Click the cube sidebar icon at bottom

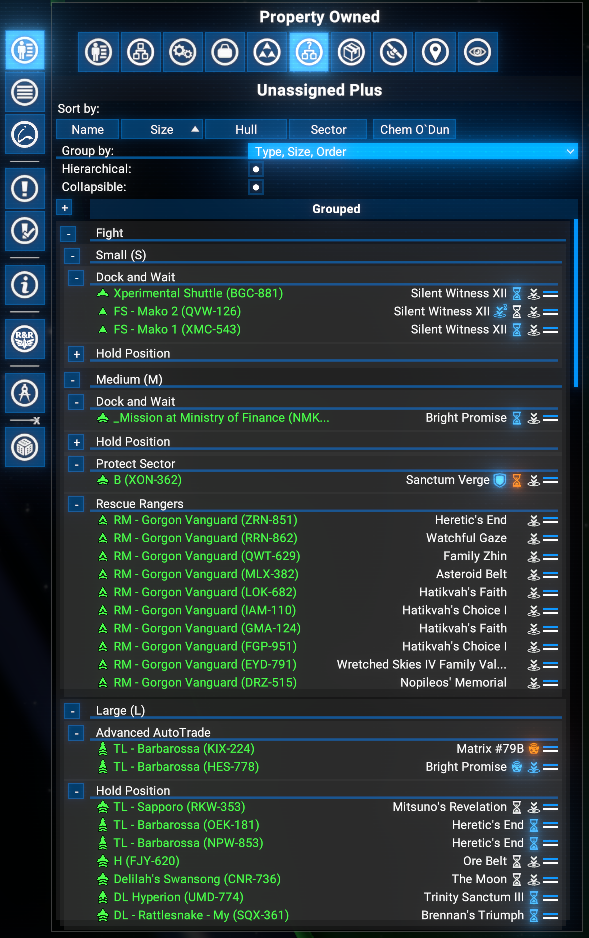click(x=25, y=447)
